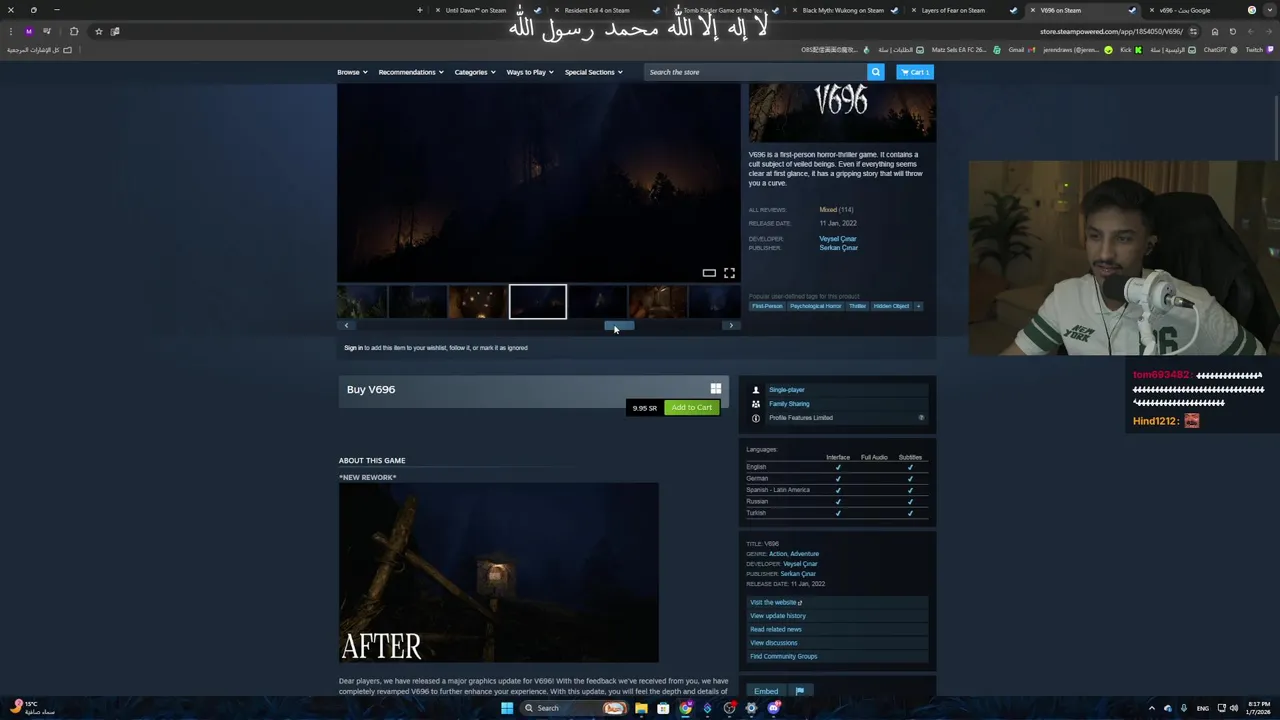The width and height of the screenshot is (1280, 720).
Task: Click the right arrow of thumbnail strip
Action: [x=731, y=325]
